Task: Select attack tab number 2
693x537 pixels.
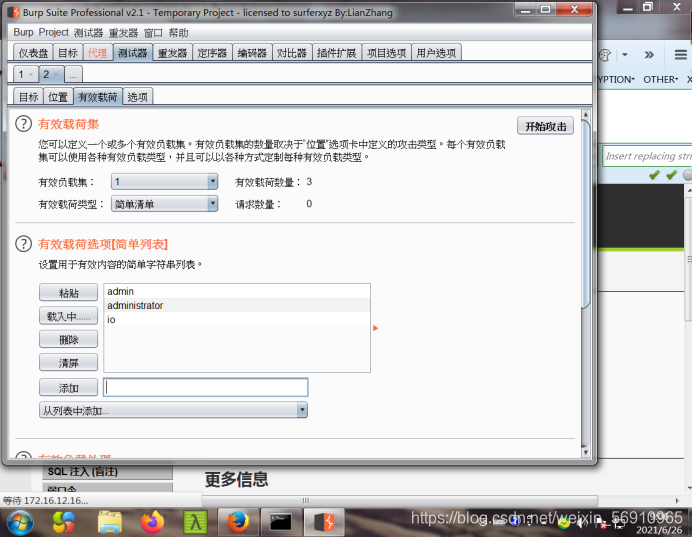Action: point(46,74)
